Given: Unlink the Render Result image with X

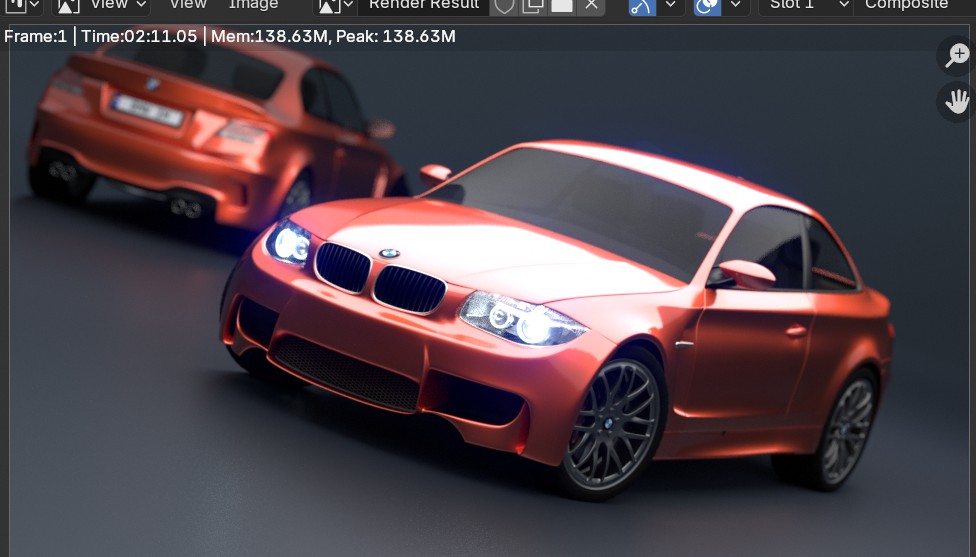Looking at the screenshot, I should [x=591, y=6].
